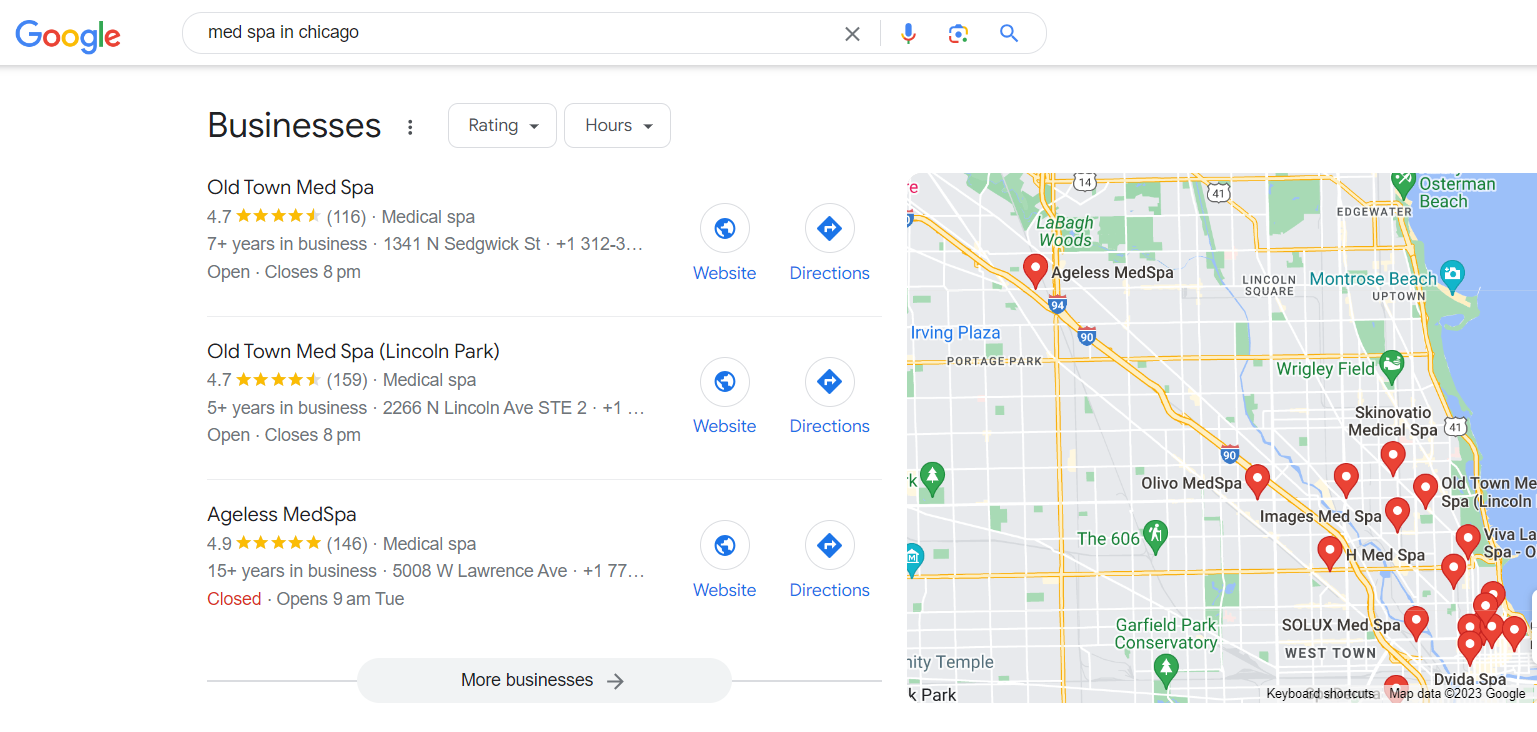Open the Old Town Med Spa listing
Screen dimensions: 1537x732
(x=290, y=187)
